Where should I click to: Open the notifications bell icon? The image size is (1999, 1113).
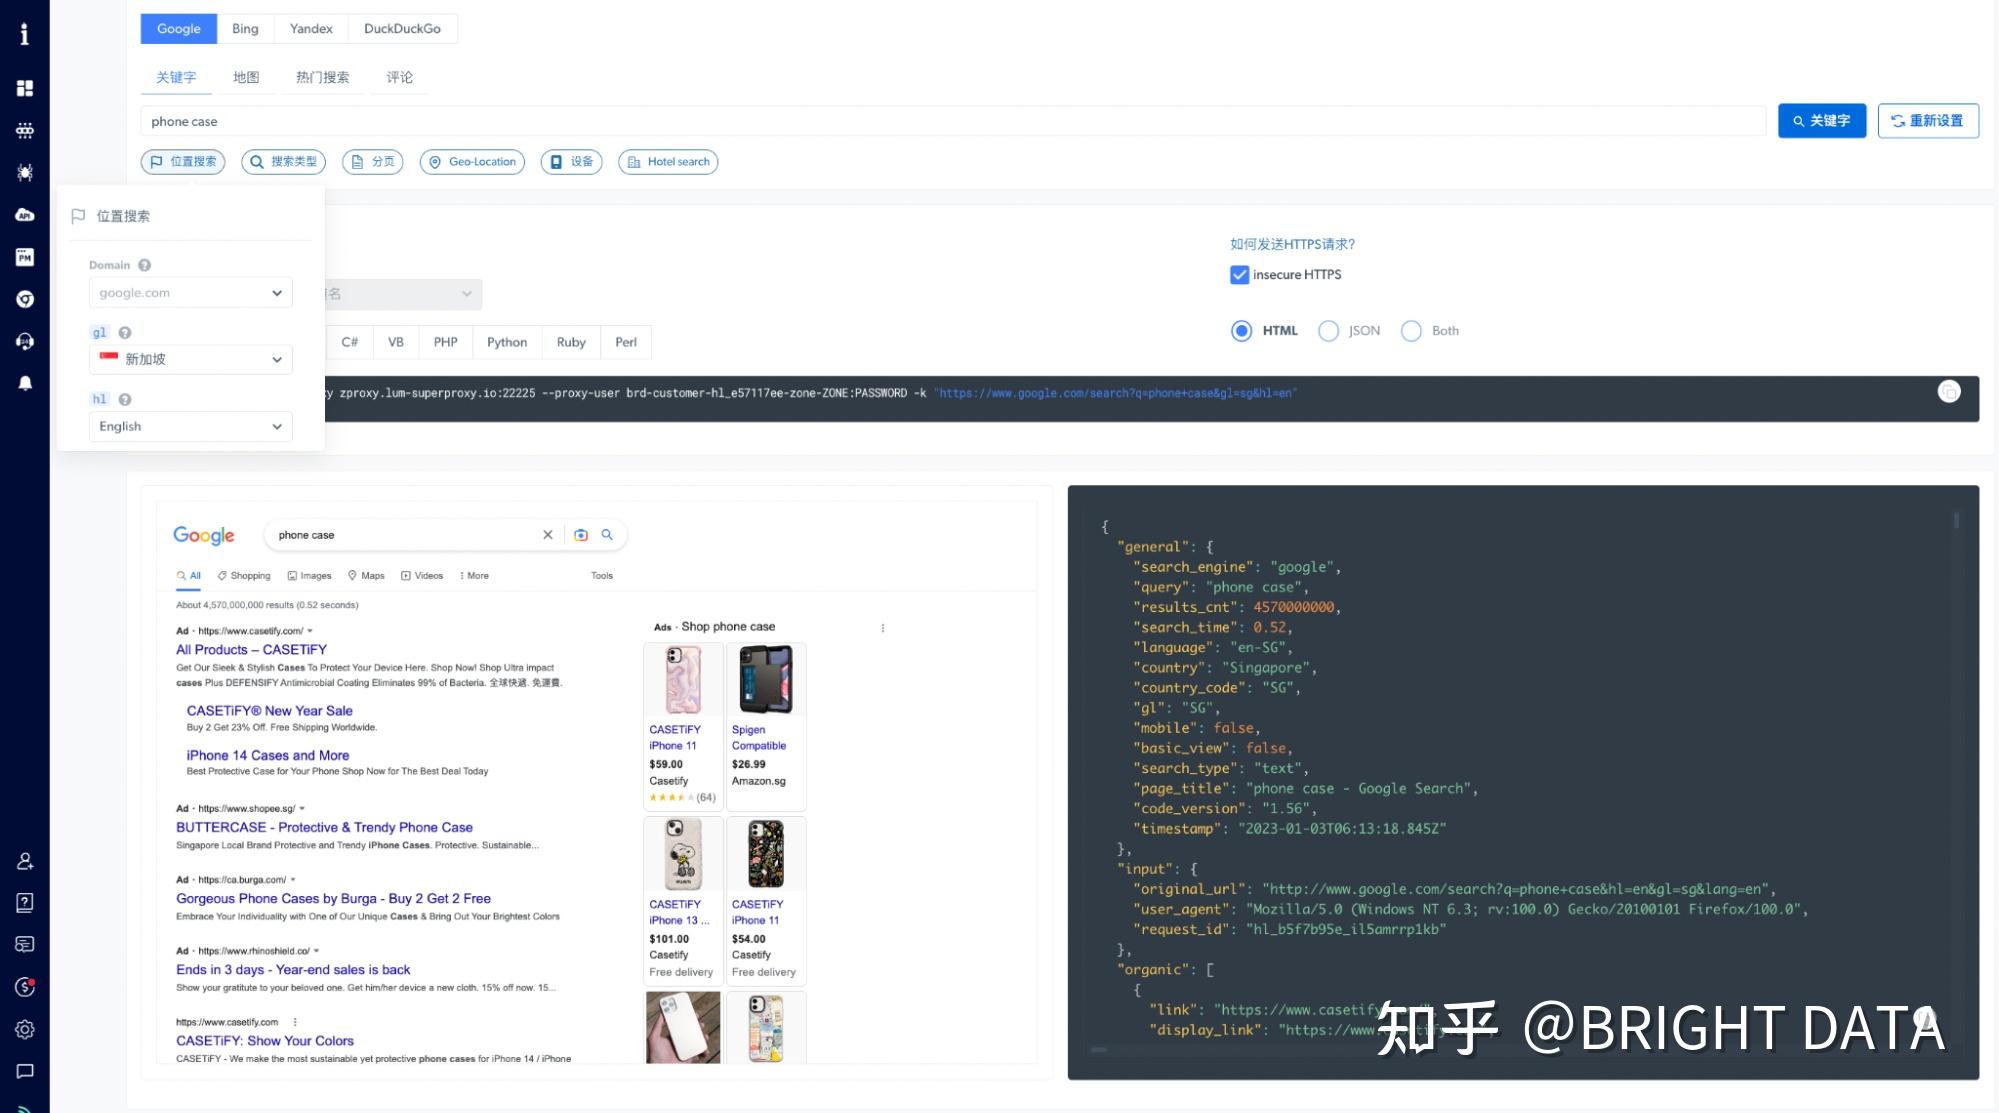[25, 383]
